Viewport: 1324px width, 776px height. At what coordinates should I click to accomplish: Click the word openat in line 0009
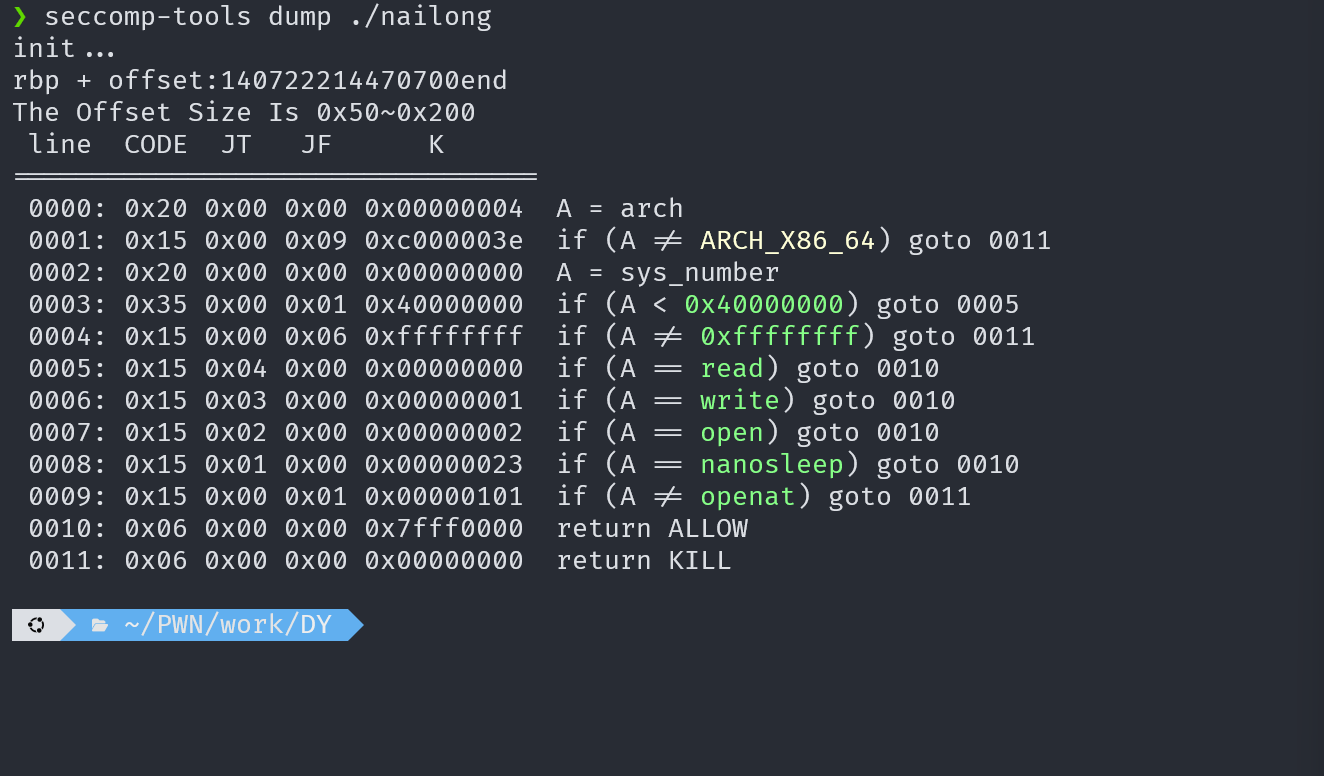(x=748, y=496)
